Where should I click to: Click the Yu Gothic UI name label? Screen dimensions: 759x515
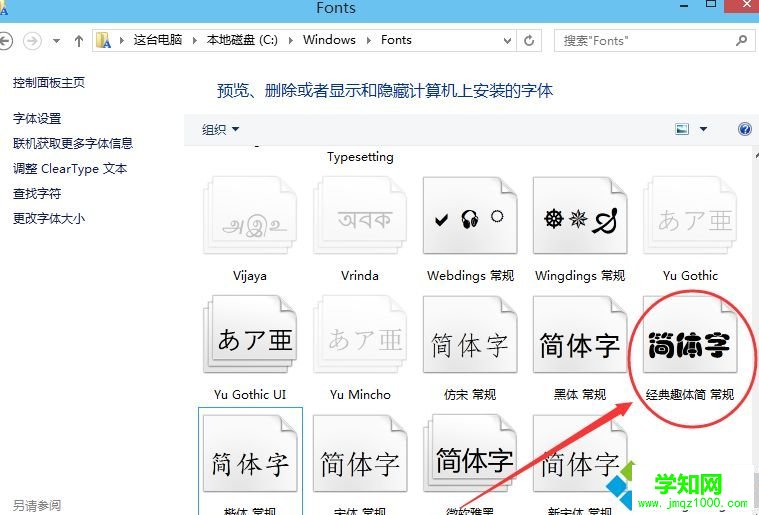pyautogui.click(x=250, y=394)
